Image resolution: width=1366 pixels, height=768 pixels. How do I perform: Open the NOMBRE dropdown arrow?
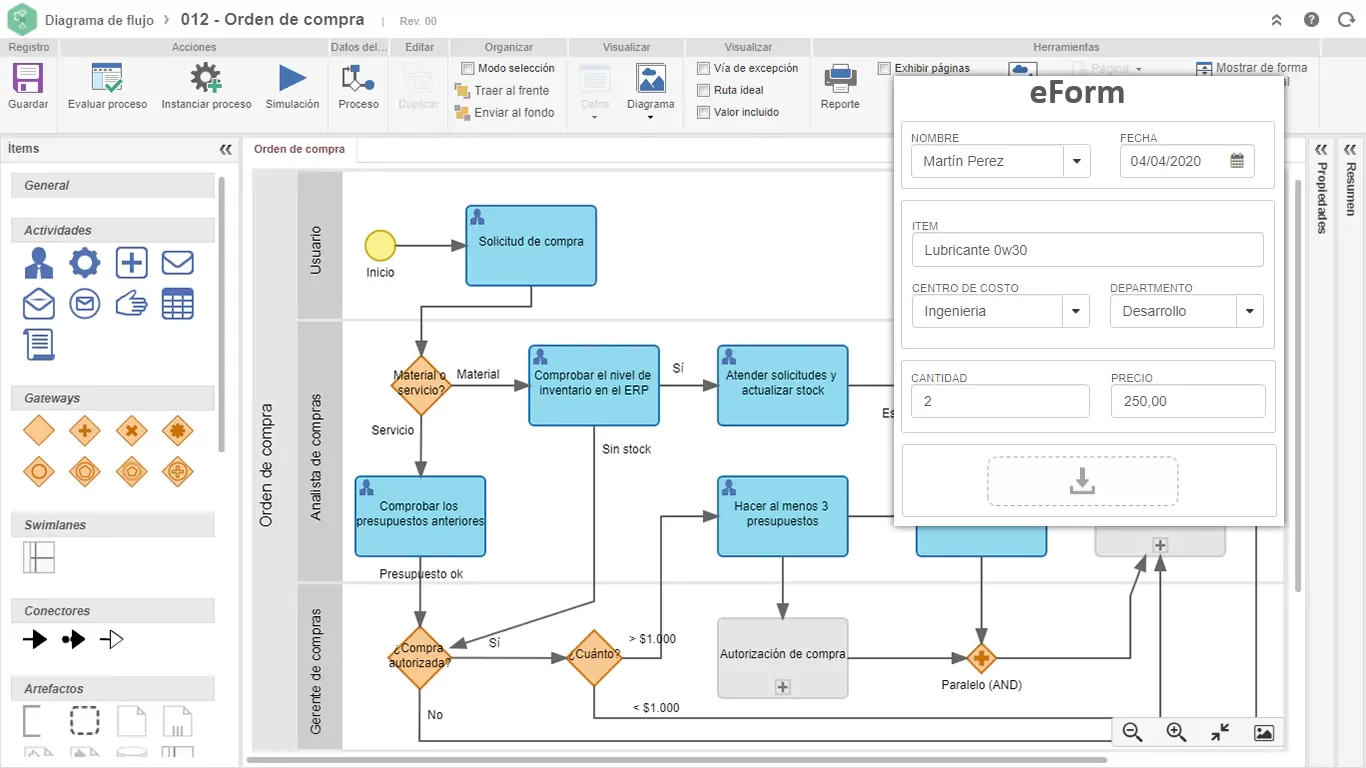point(1077,161)
